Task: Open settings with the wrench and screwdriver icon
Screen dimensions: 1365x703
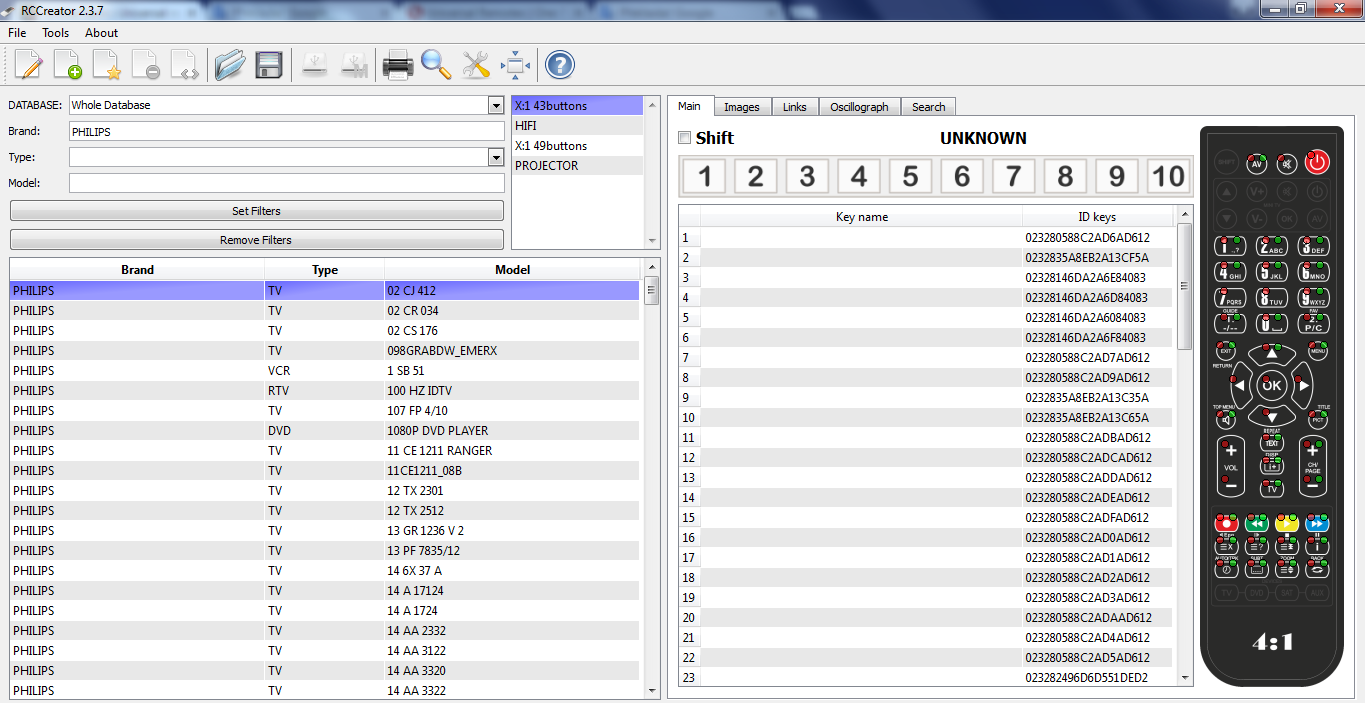Action: pos(476,66)
